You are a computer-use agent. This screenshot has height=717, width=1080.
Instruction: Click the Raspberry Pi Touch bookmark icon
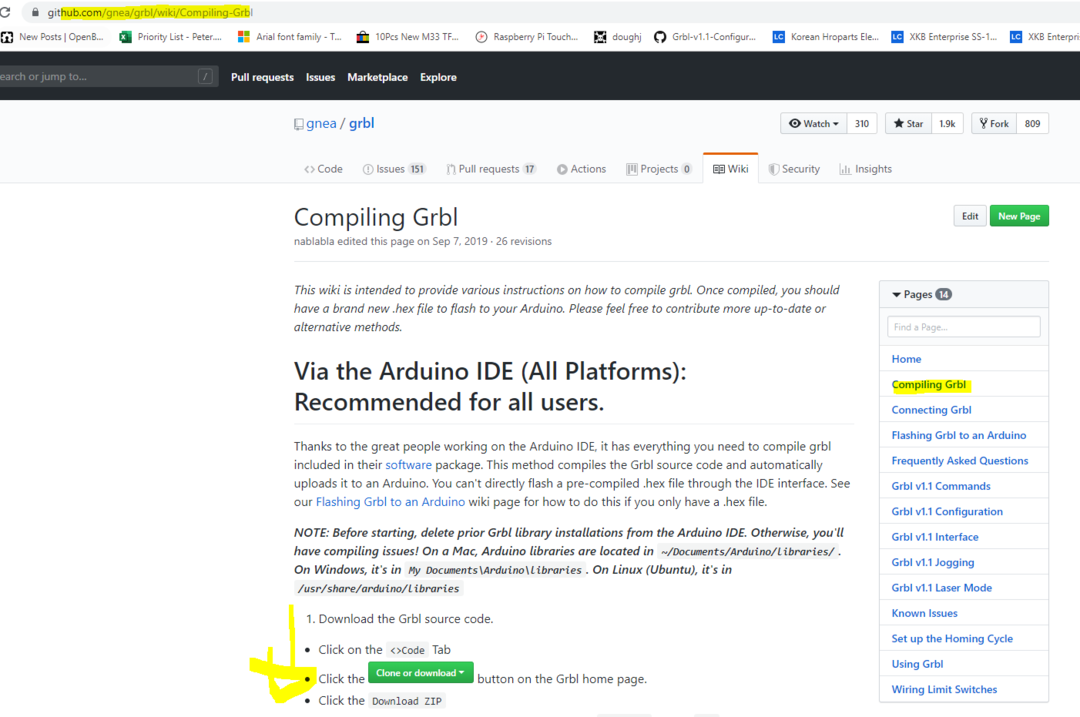pos(481,37)
